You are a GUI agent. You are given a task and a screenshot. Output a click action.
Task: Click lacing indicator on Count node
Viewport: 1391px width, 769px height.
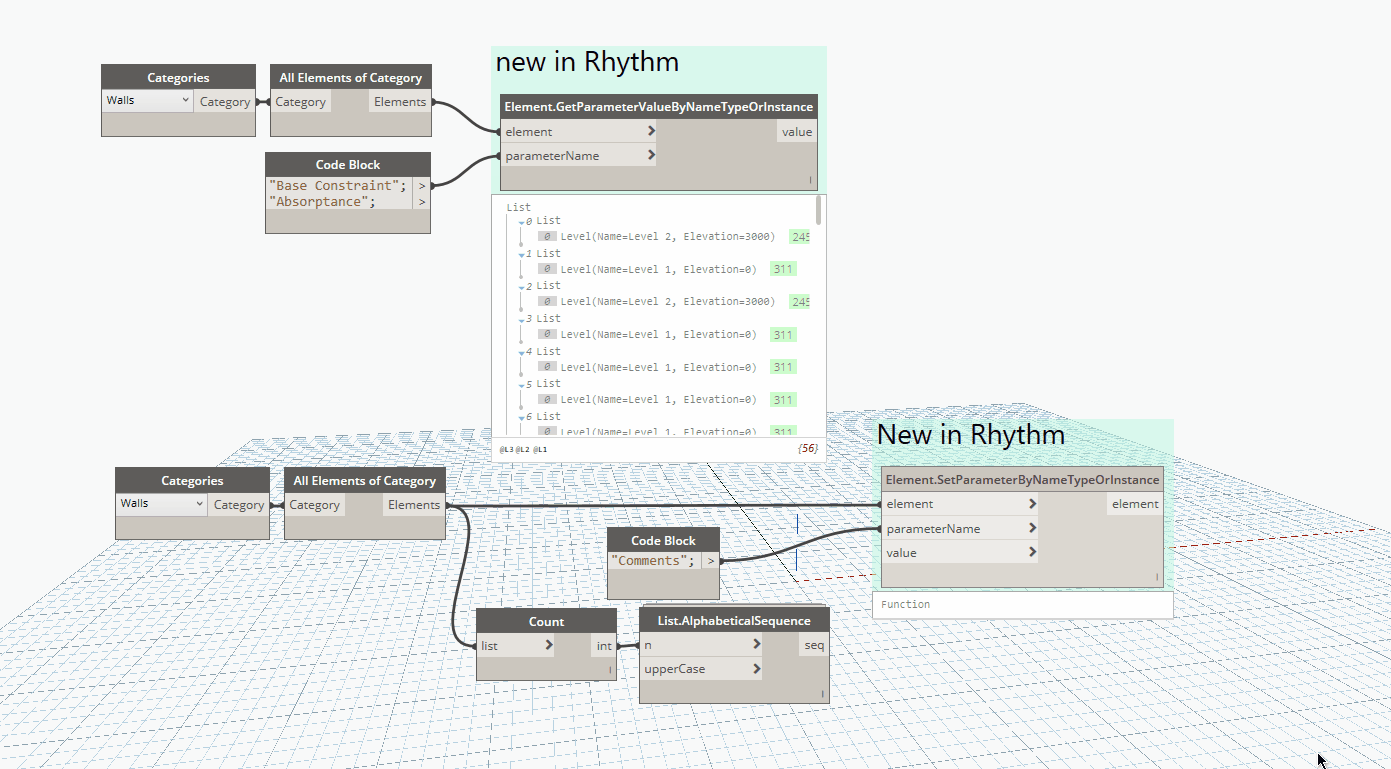point(610,671)
